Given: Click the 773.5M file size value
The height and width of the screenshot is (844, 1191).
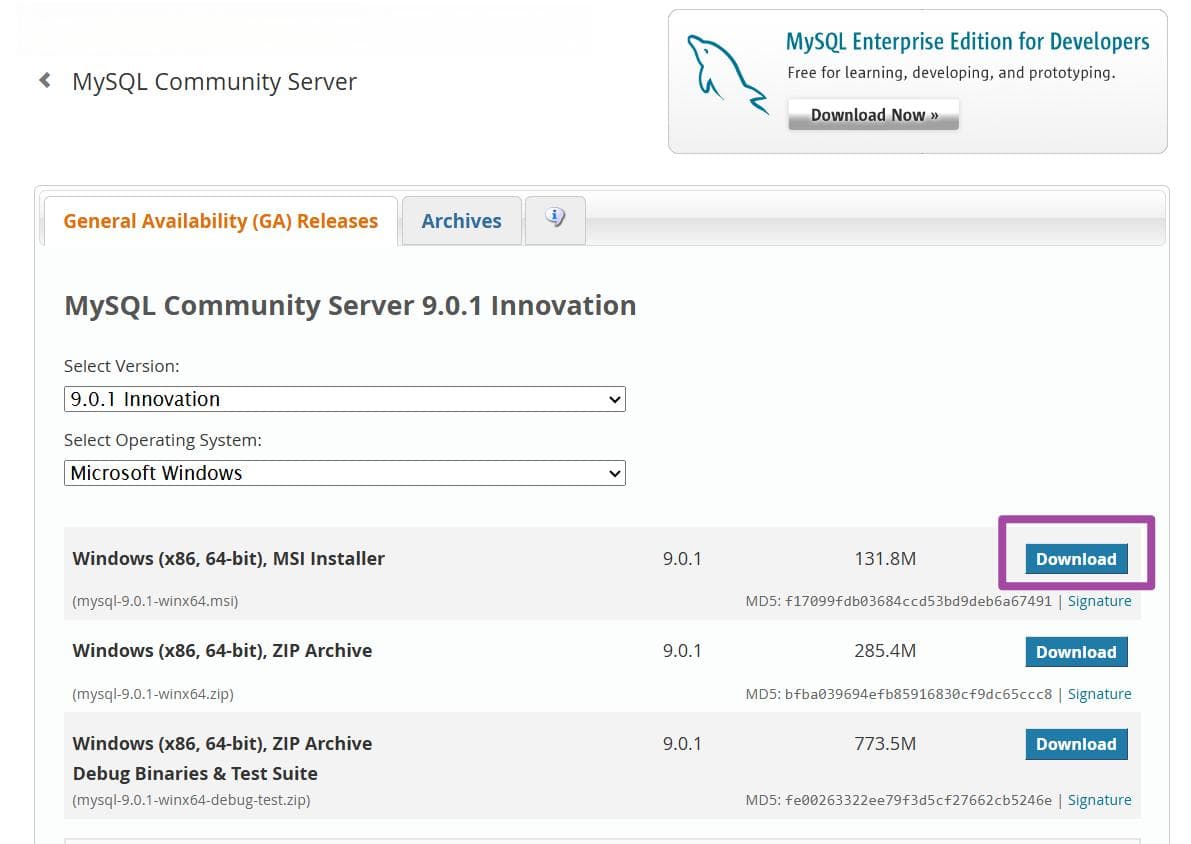Looking at the screenshot, I should [885, 743].
